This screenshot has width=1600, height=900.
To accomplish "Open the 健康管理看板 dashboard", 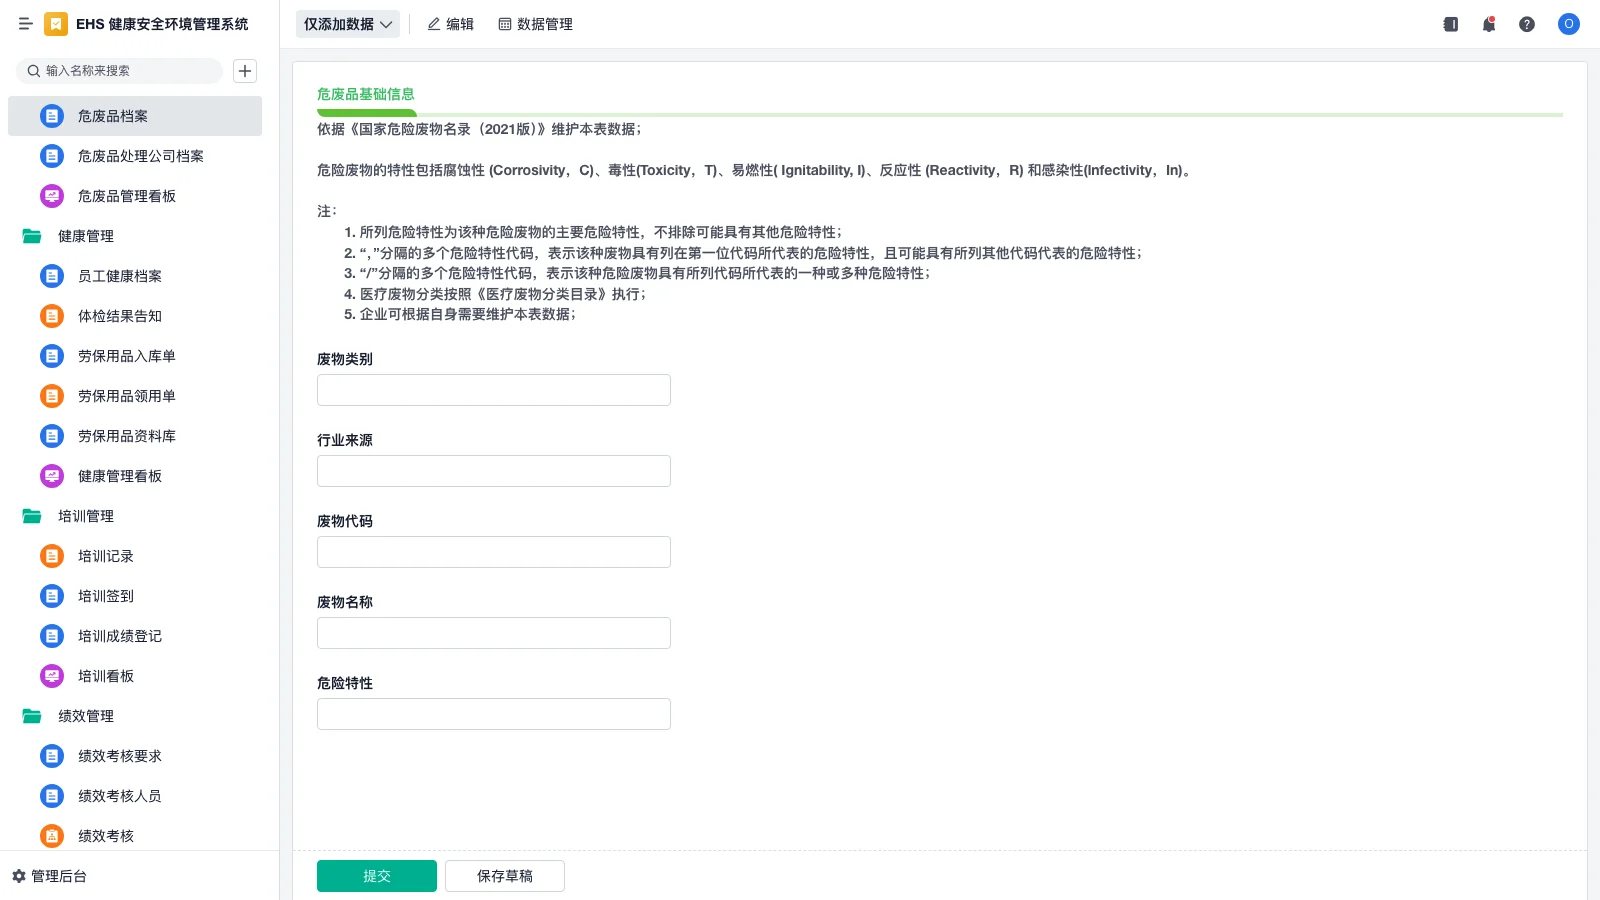I will point(121,476).
